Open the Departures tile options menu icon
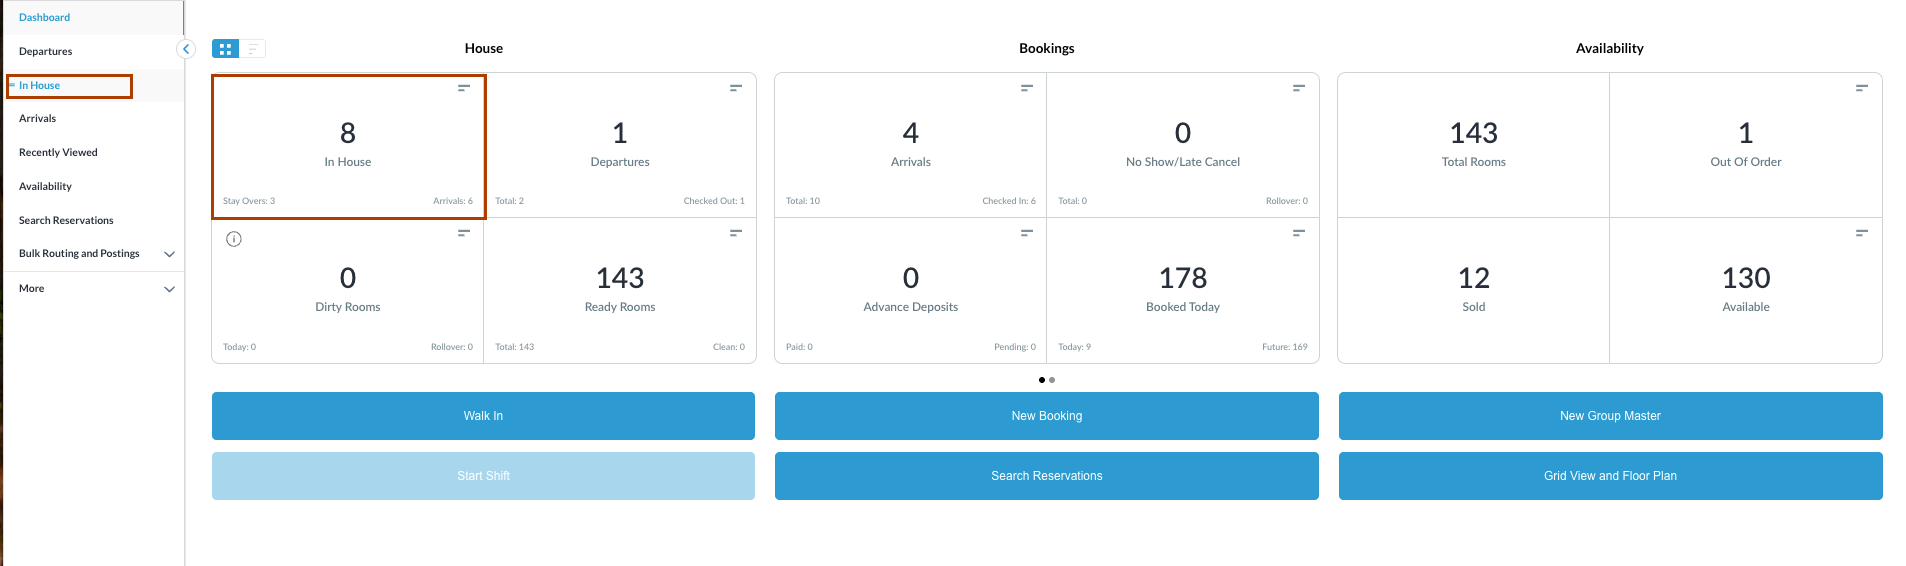The height and width of the screenshot is (566, 1906). tap(736, 88)
